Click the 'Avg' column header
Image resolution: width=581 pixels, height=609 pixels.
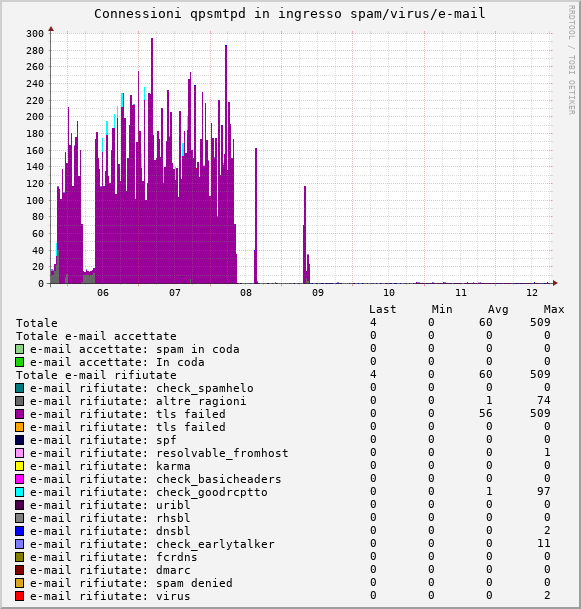tap(498, 310)
